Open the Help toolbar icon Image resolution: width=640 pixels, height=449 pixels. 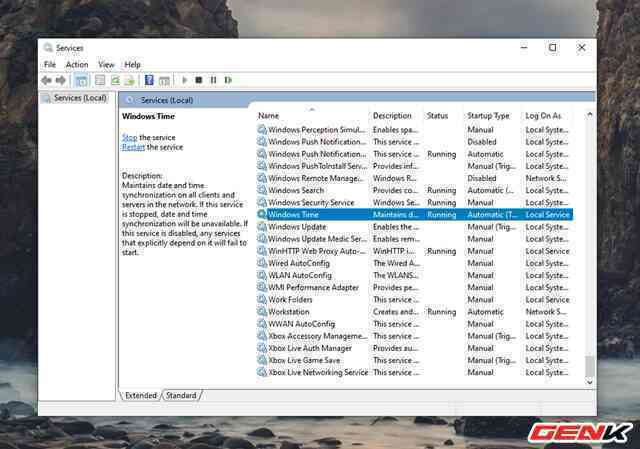click(149, 80)
